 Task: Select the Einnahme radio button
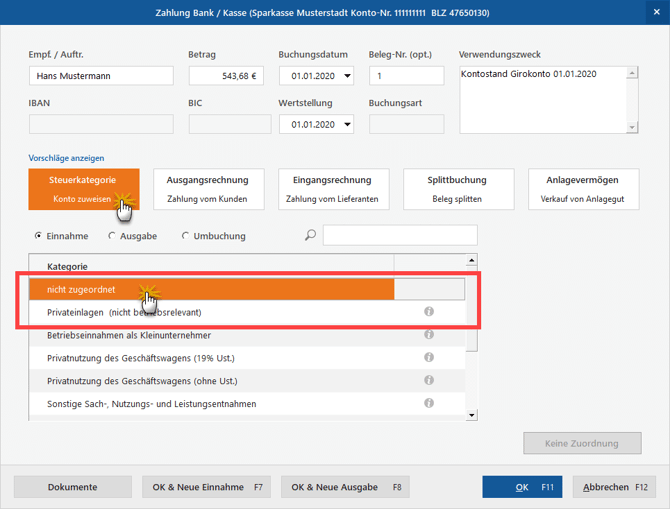(x=38, y=236)
